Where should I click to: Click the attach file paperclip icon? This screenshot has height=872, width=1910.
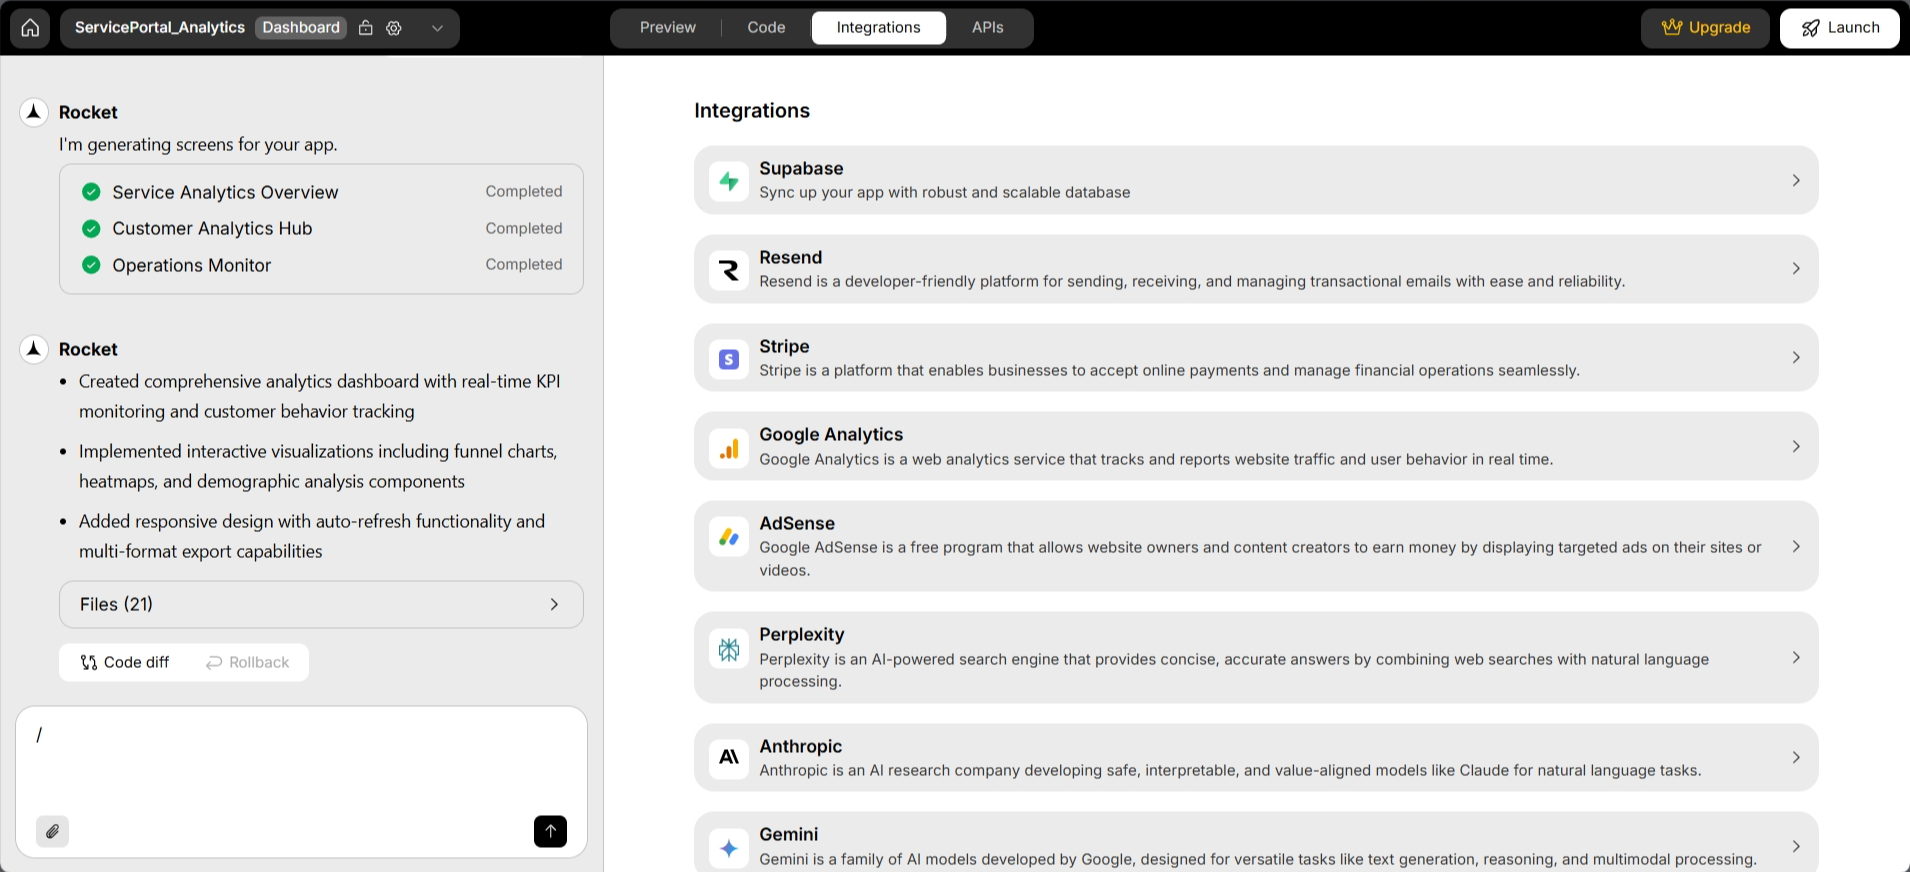click(x=52, y=831)
